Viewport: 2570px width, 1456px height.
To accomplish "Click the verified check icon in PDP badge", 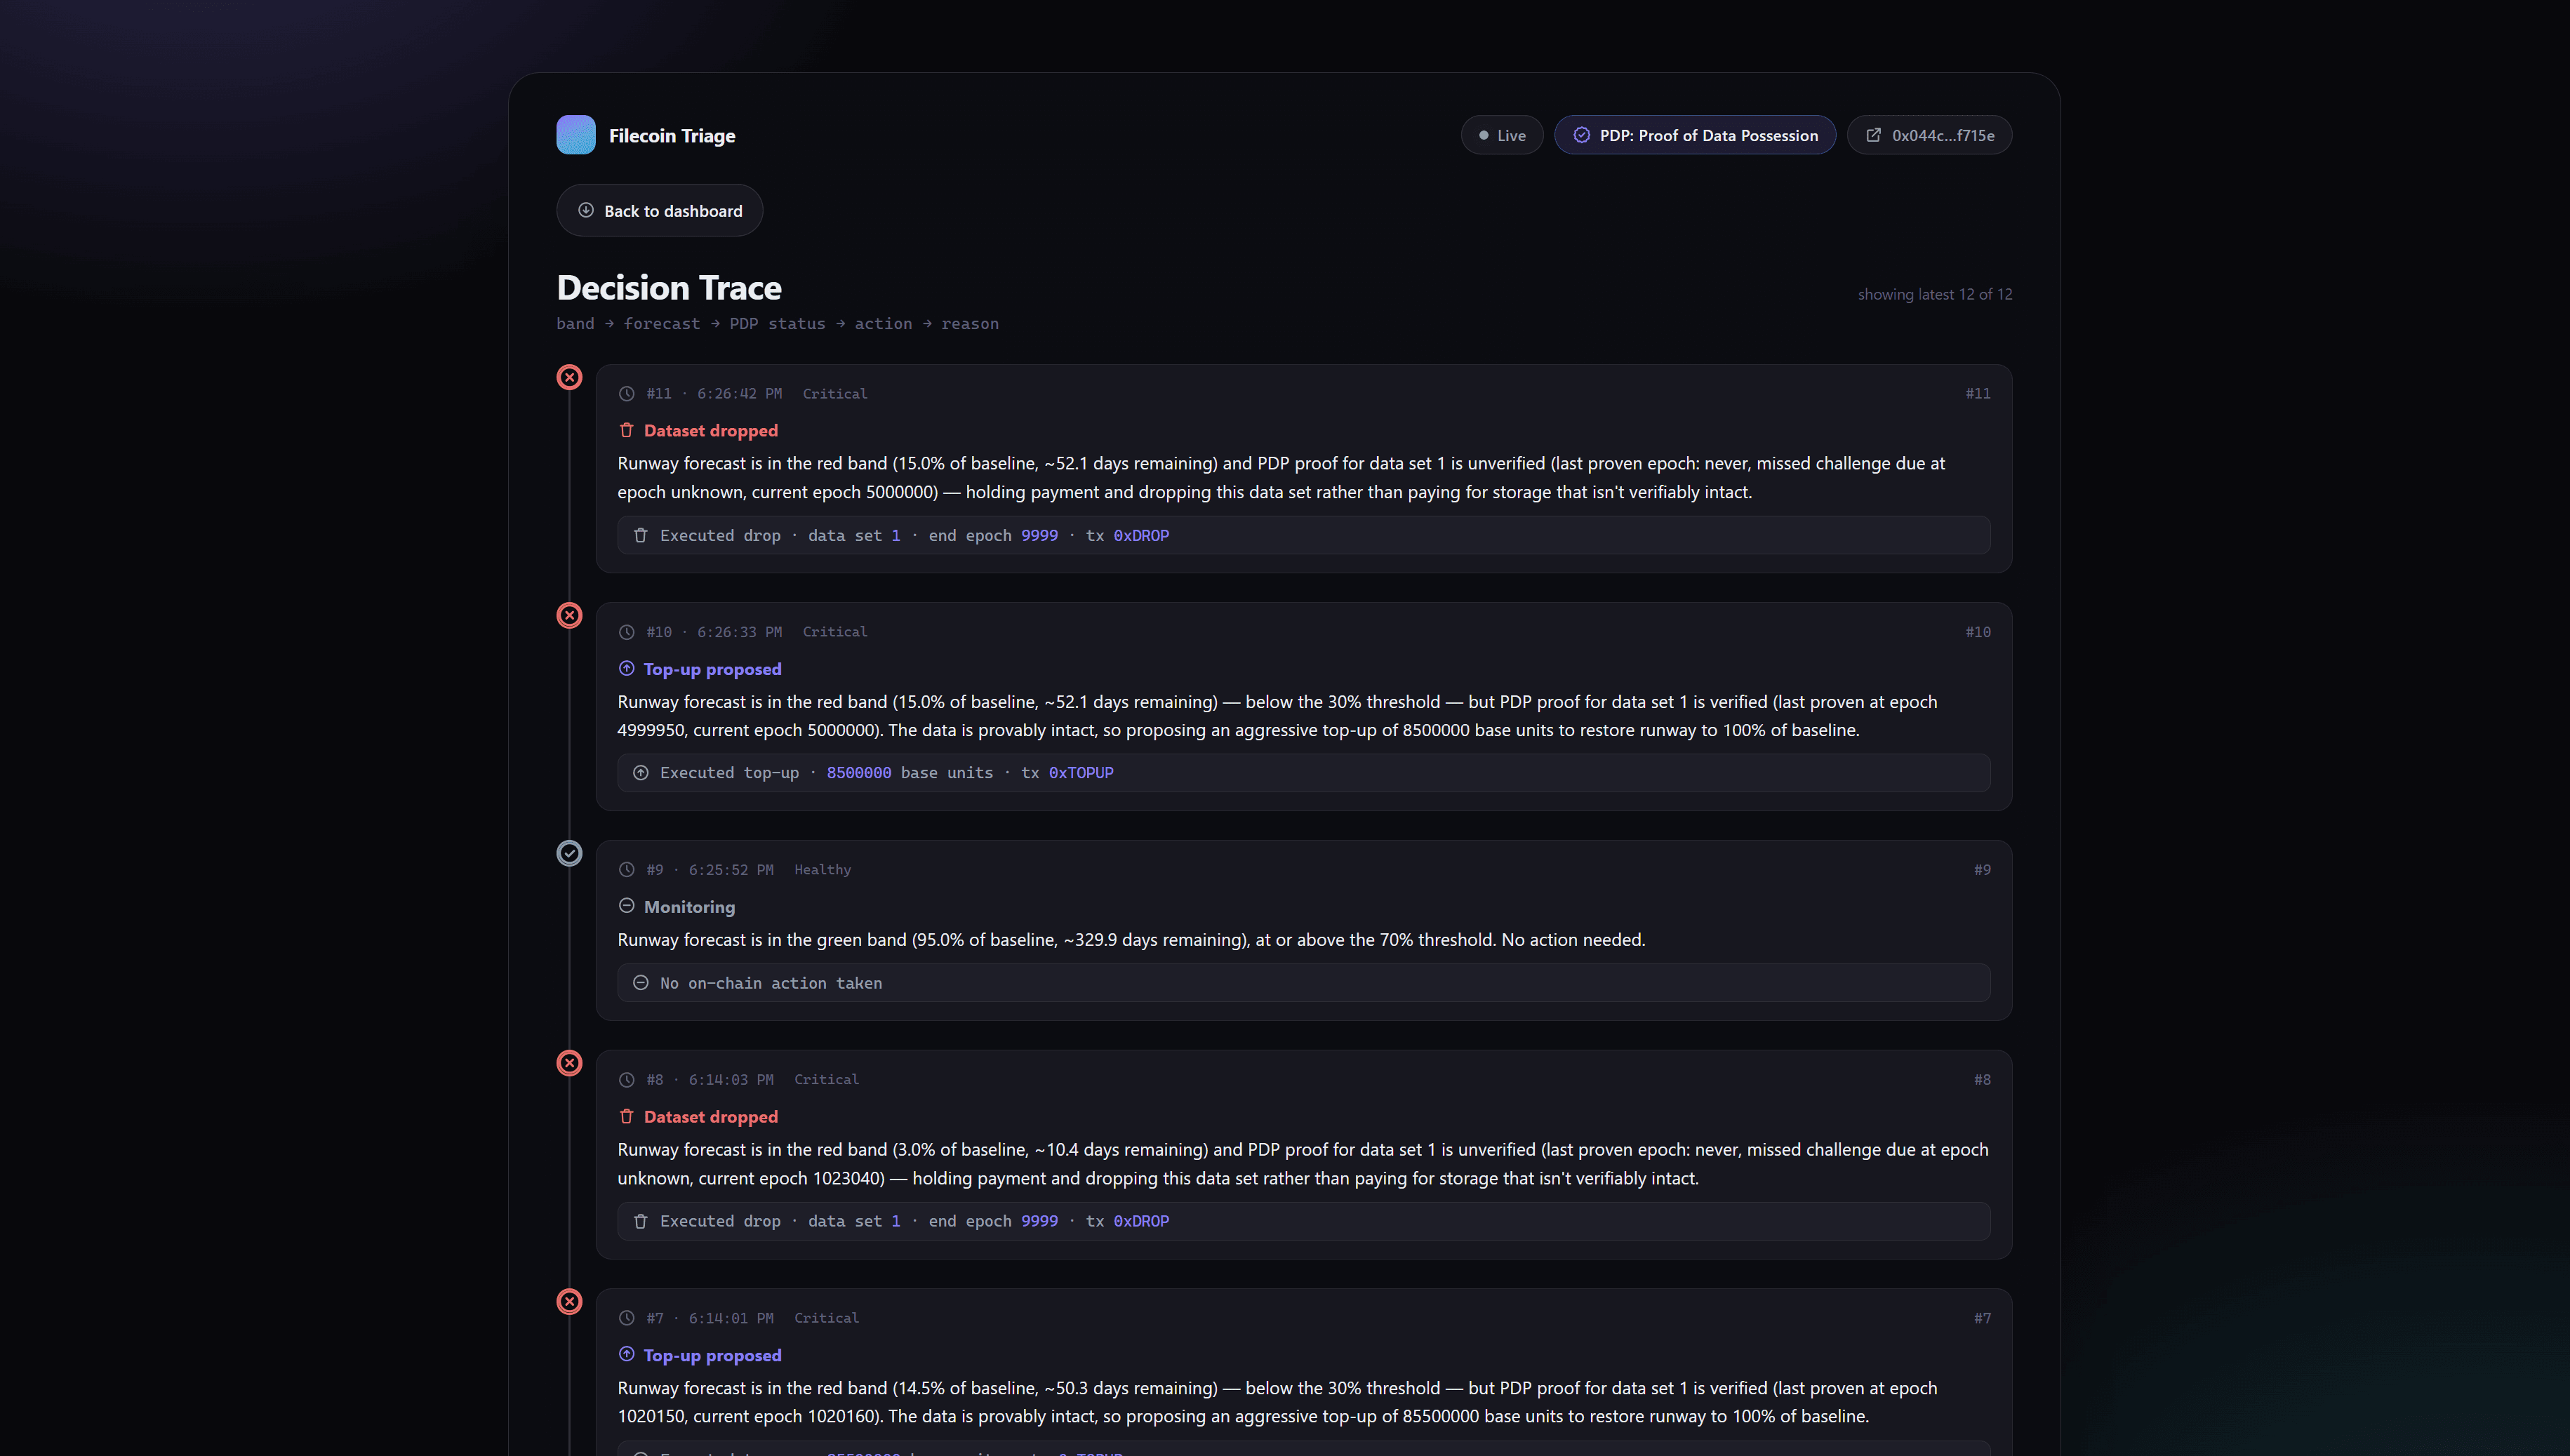I will pos(1581,135).
